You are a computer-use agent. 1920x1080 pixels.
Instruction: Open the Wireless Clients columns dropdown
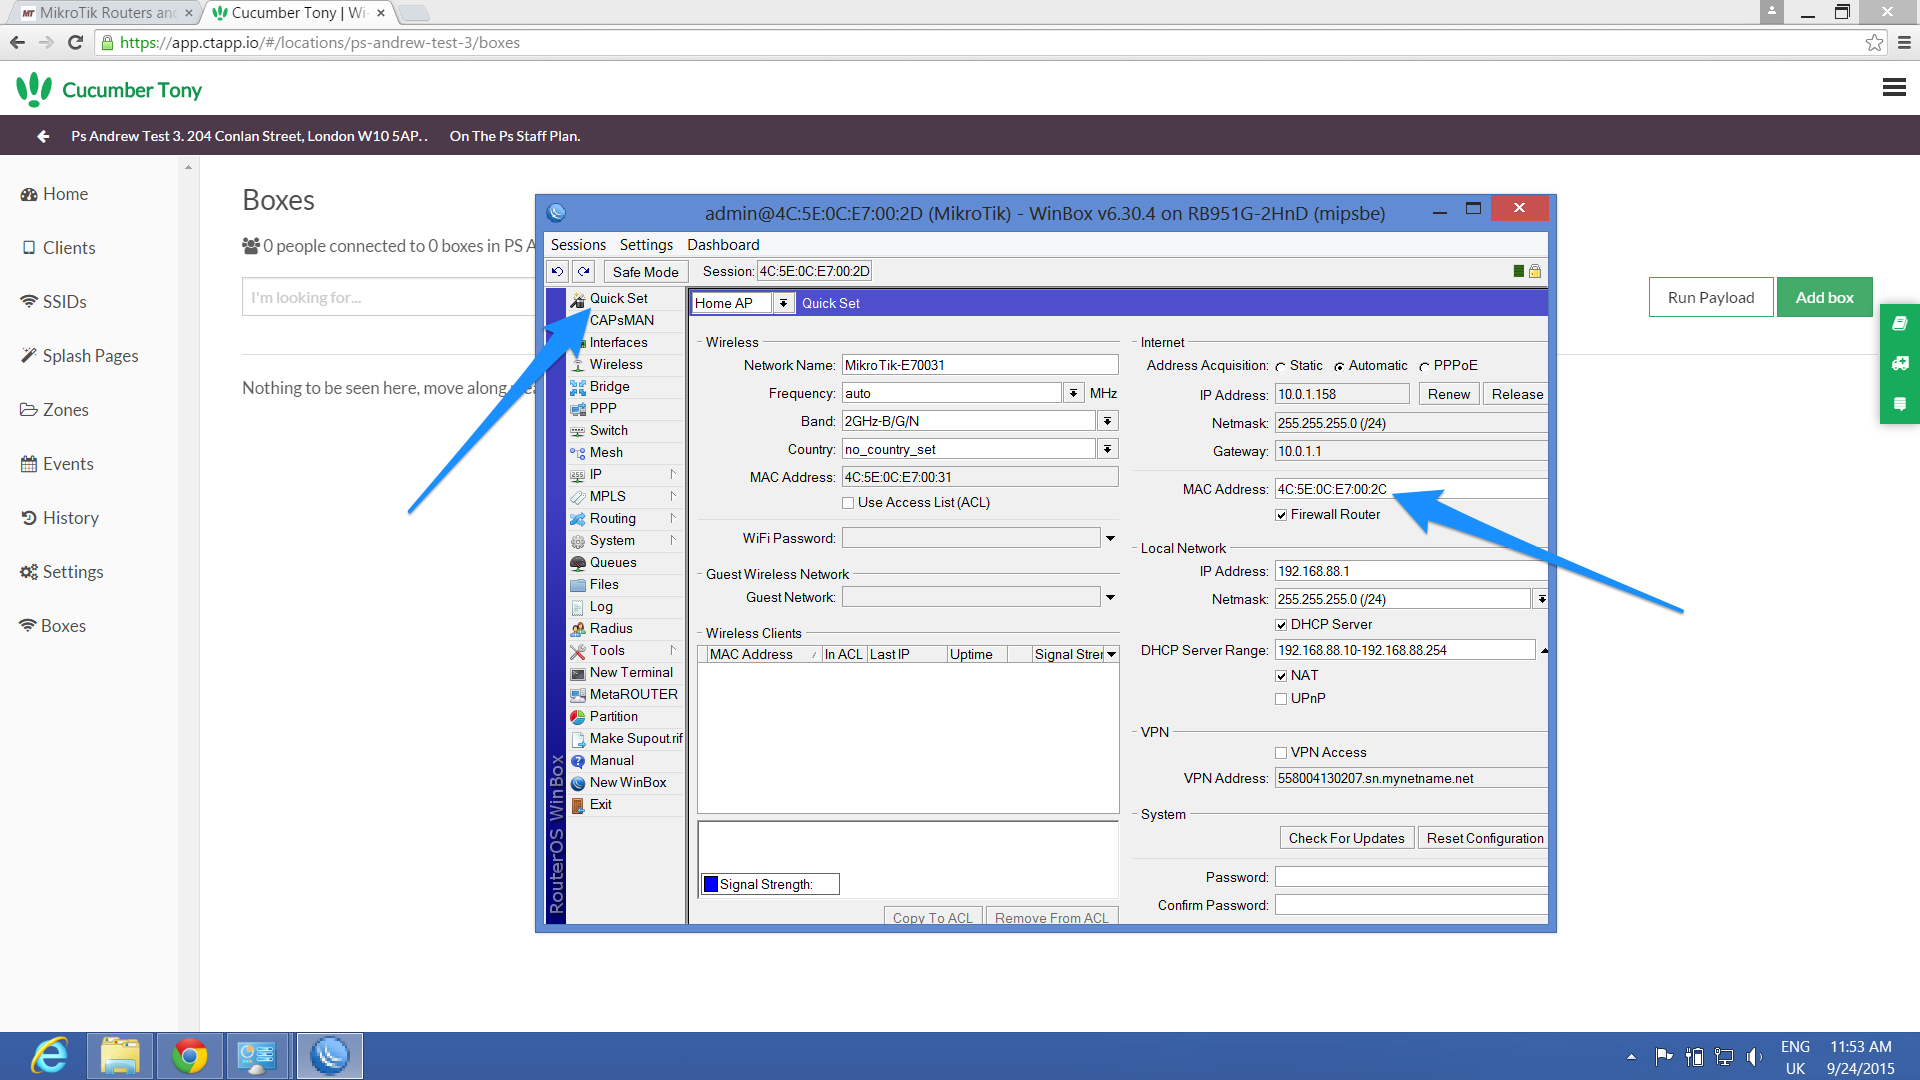(x=1111, y=655)
